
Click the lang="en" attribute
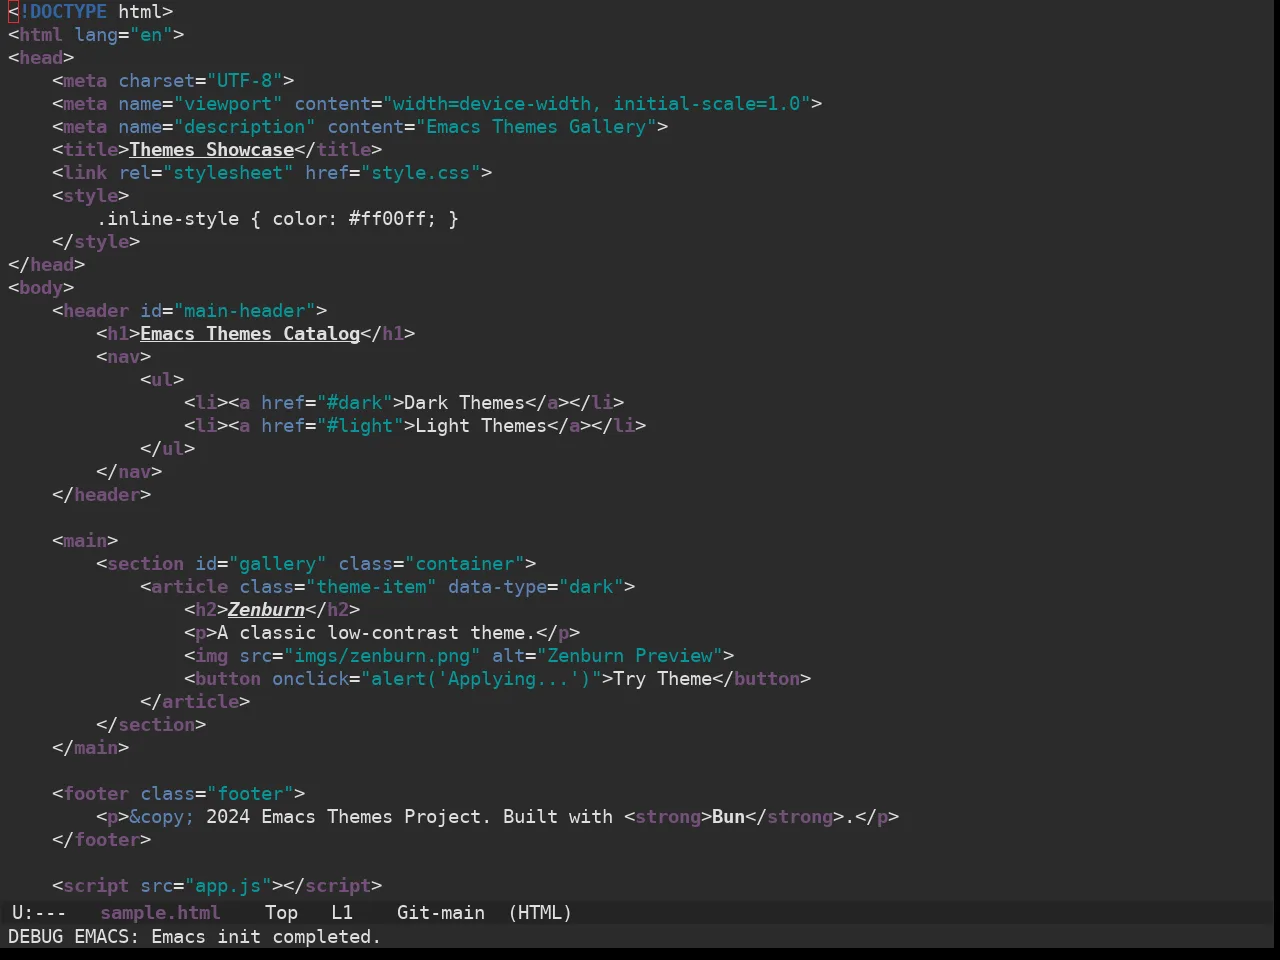click(124, 35)
